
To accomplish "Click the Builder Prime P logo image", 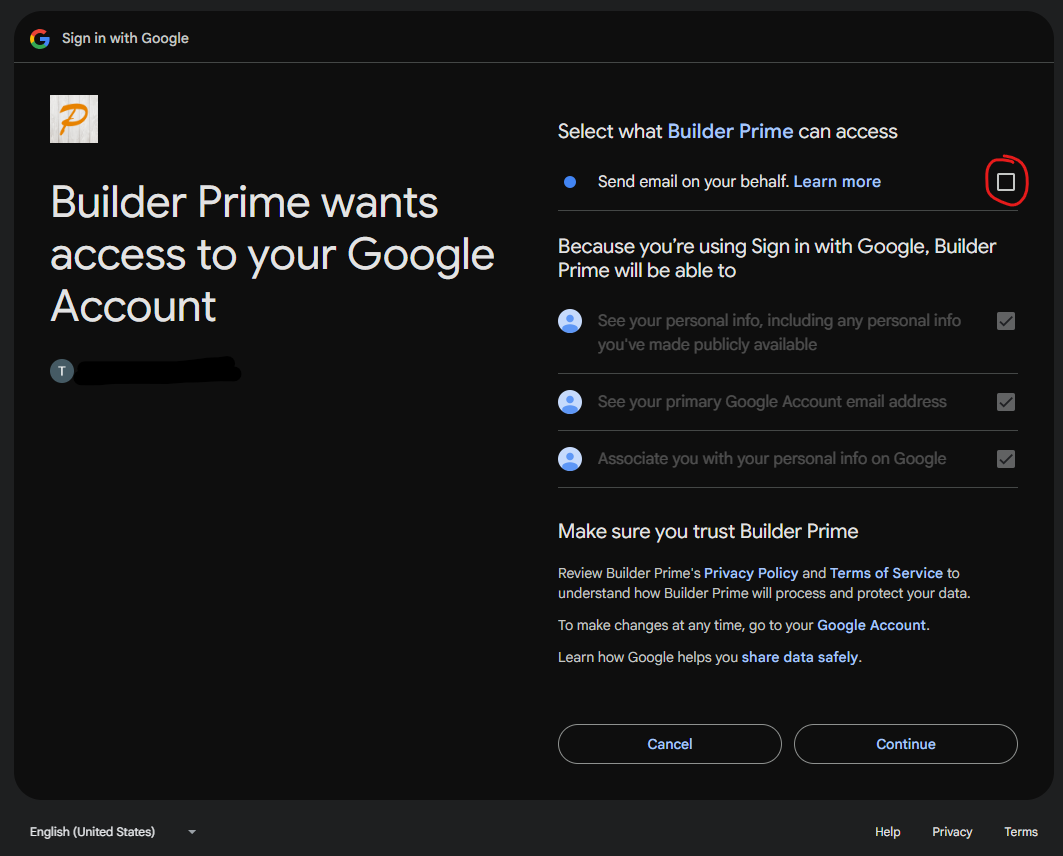I will [73, 118].
